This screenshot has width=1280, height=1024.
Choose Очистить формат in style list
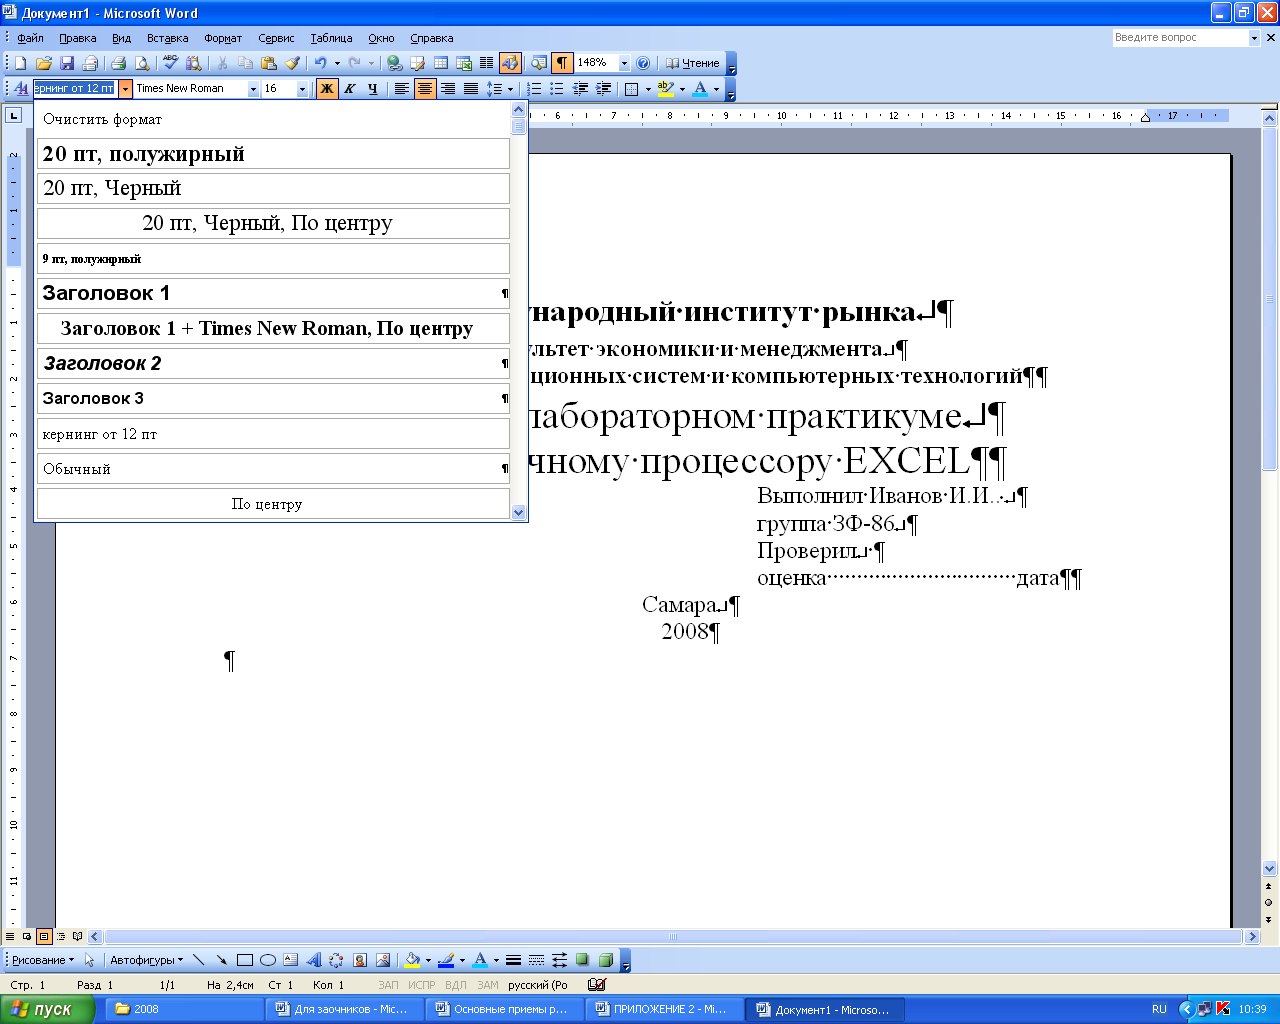pos(273,119)
